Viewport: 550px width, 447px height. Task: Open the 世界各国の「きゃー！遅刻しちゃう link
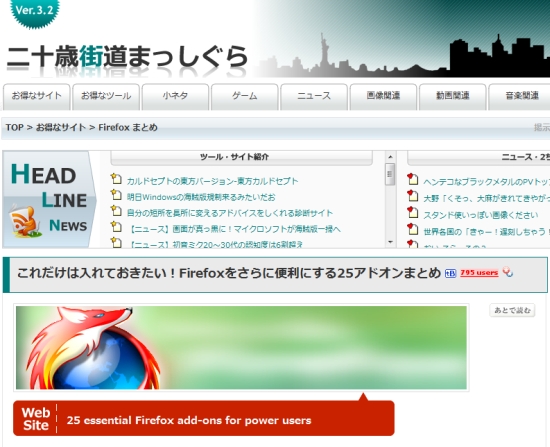point(487,232)
